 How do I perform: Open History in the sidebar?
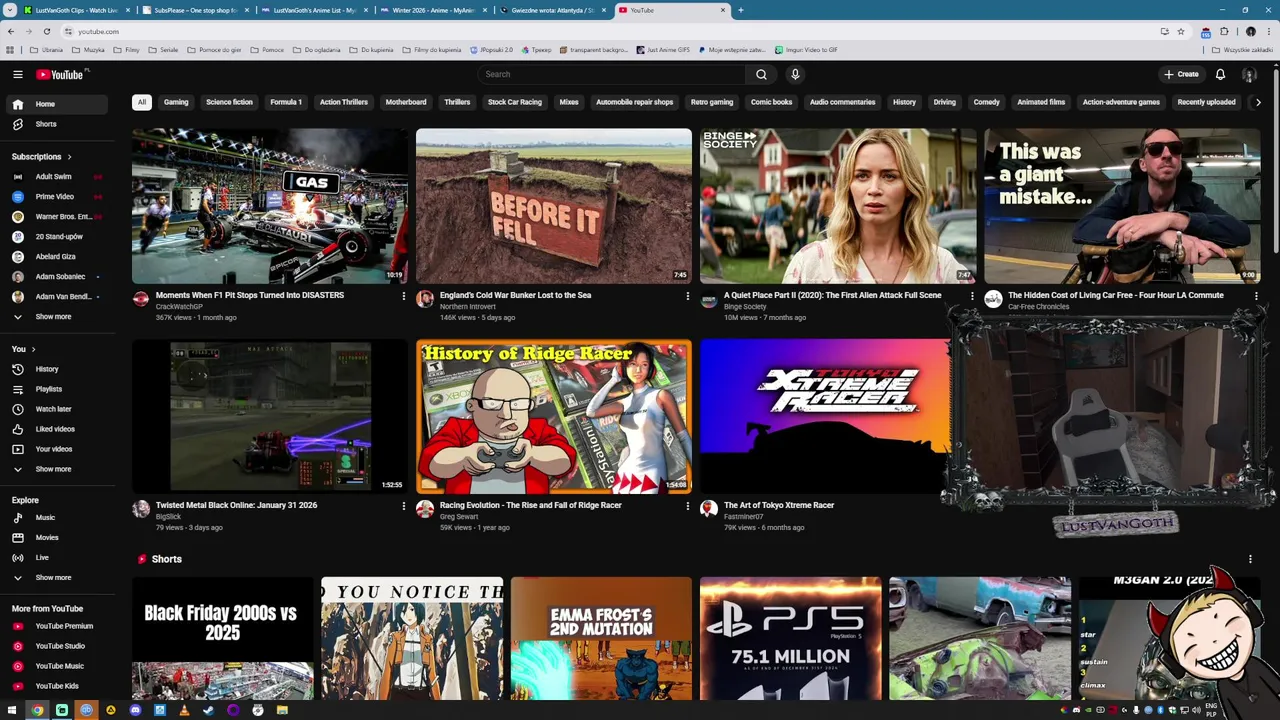59,369
